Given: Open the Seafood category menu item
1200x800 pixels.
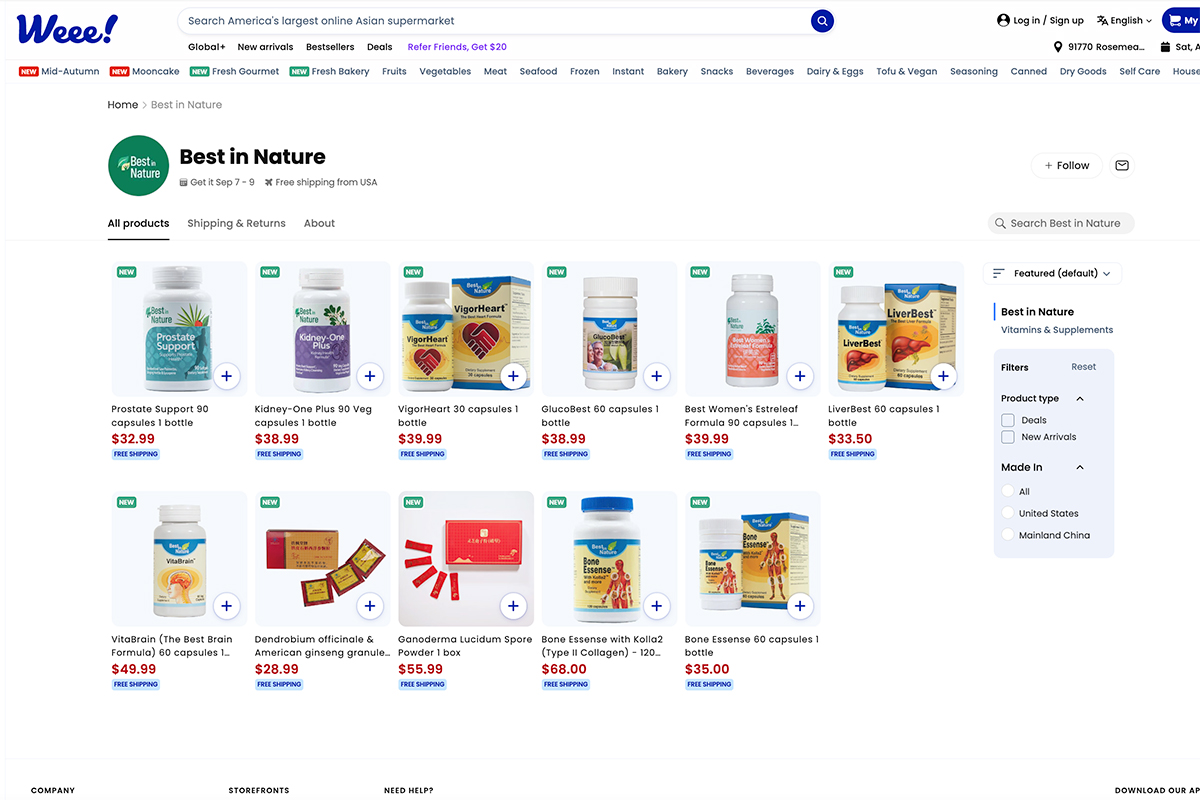Looking at the screenshot, I should (x=538, y=72).
